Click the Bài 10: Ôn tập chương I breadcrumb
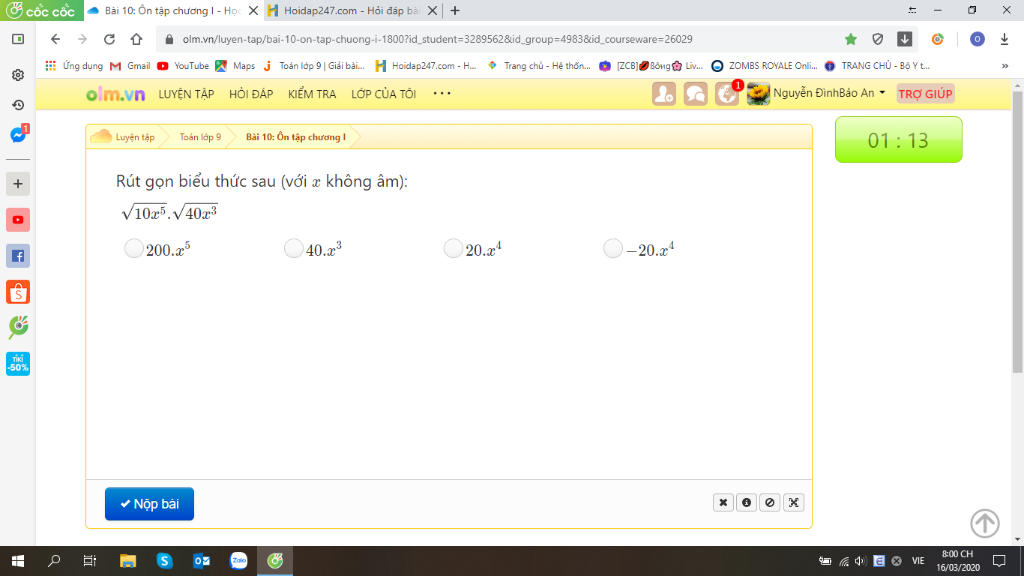 coord(296,137)
